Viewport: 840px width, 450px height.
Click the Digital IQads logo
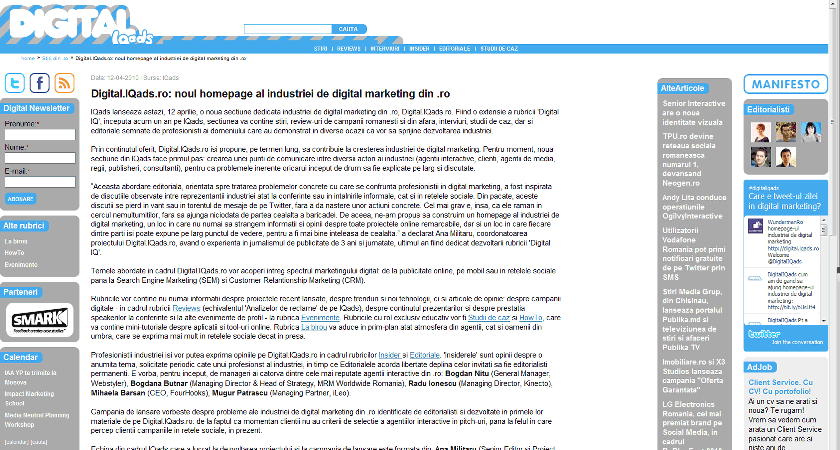(80, 25)
